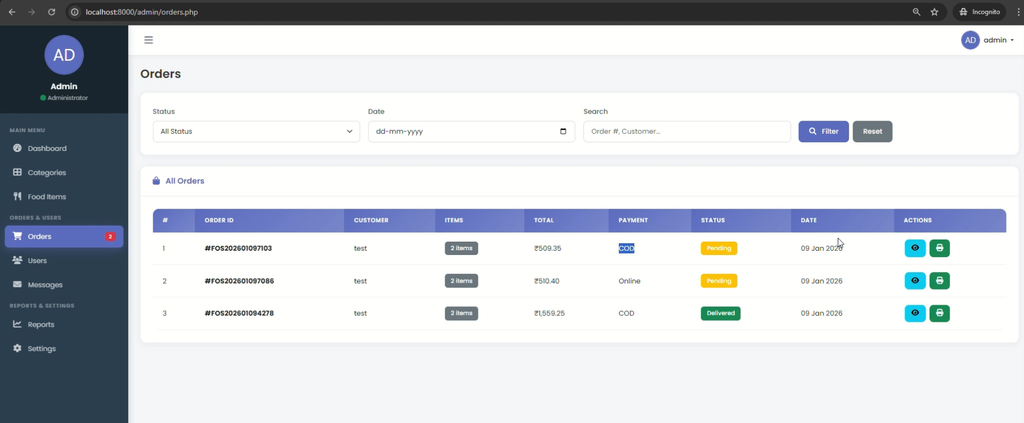Click order ID #FOS202601097086
This screenshot has width=1024, height=423.
pos(239,281)
